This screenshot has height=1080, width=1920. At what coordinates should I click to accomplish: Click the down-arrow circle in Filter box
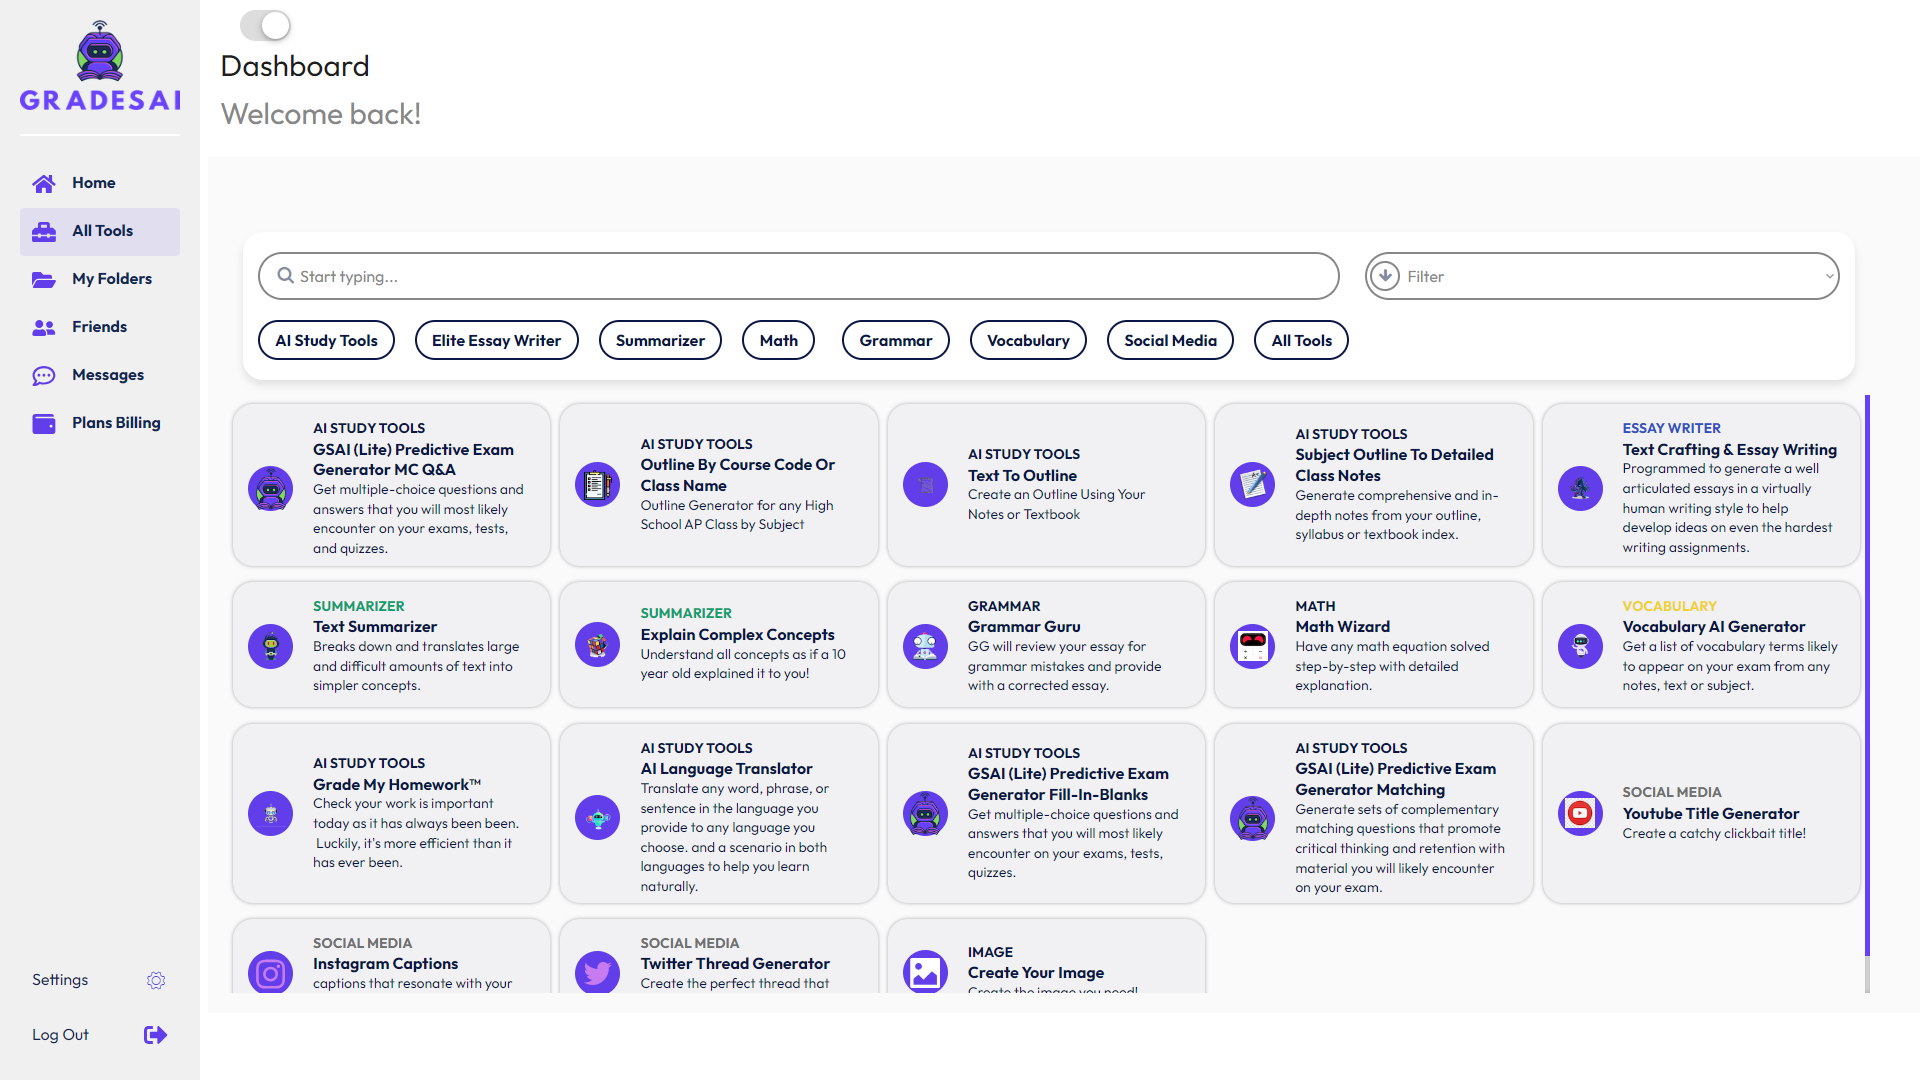click(1385, 276)
